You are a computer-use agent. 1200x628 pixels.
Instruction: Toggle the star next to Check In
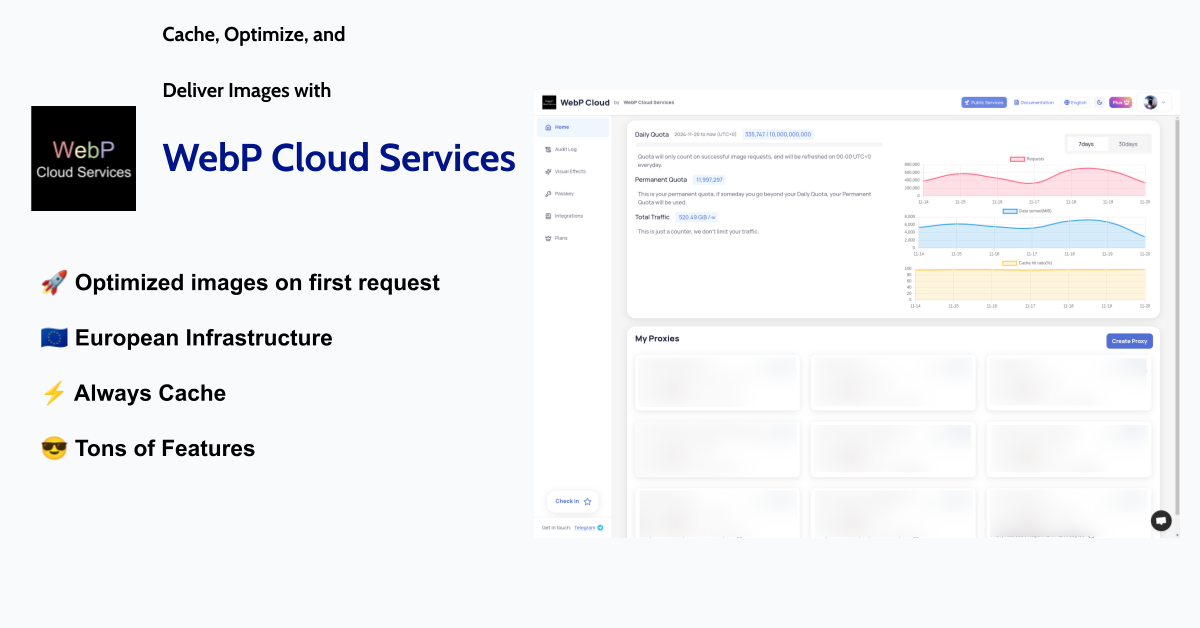(587, 501)
